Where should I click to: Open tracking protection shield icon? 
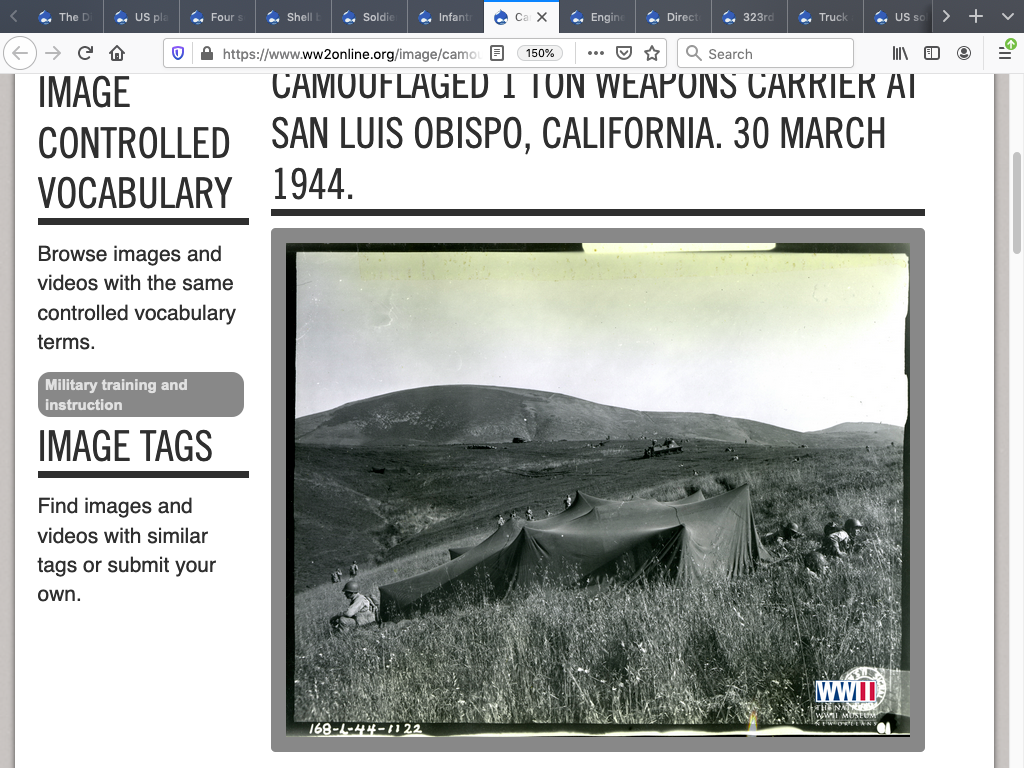tap(179, 54)
